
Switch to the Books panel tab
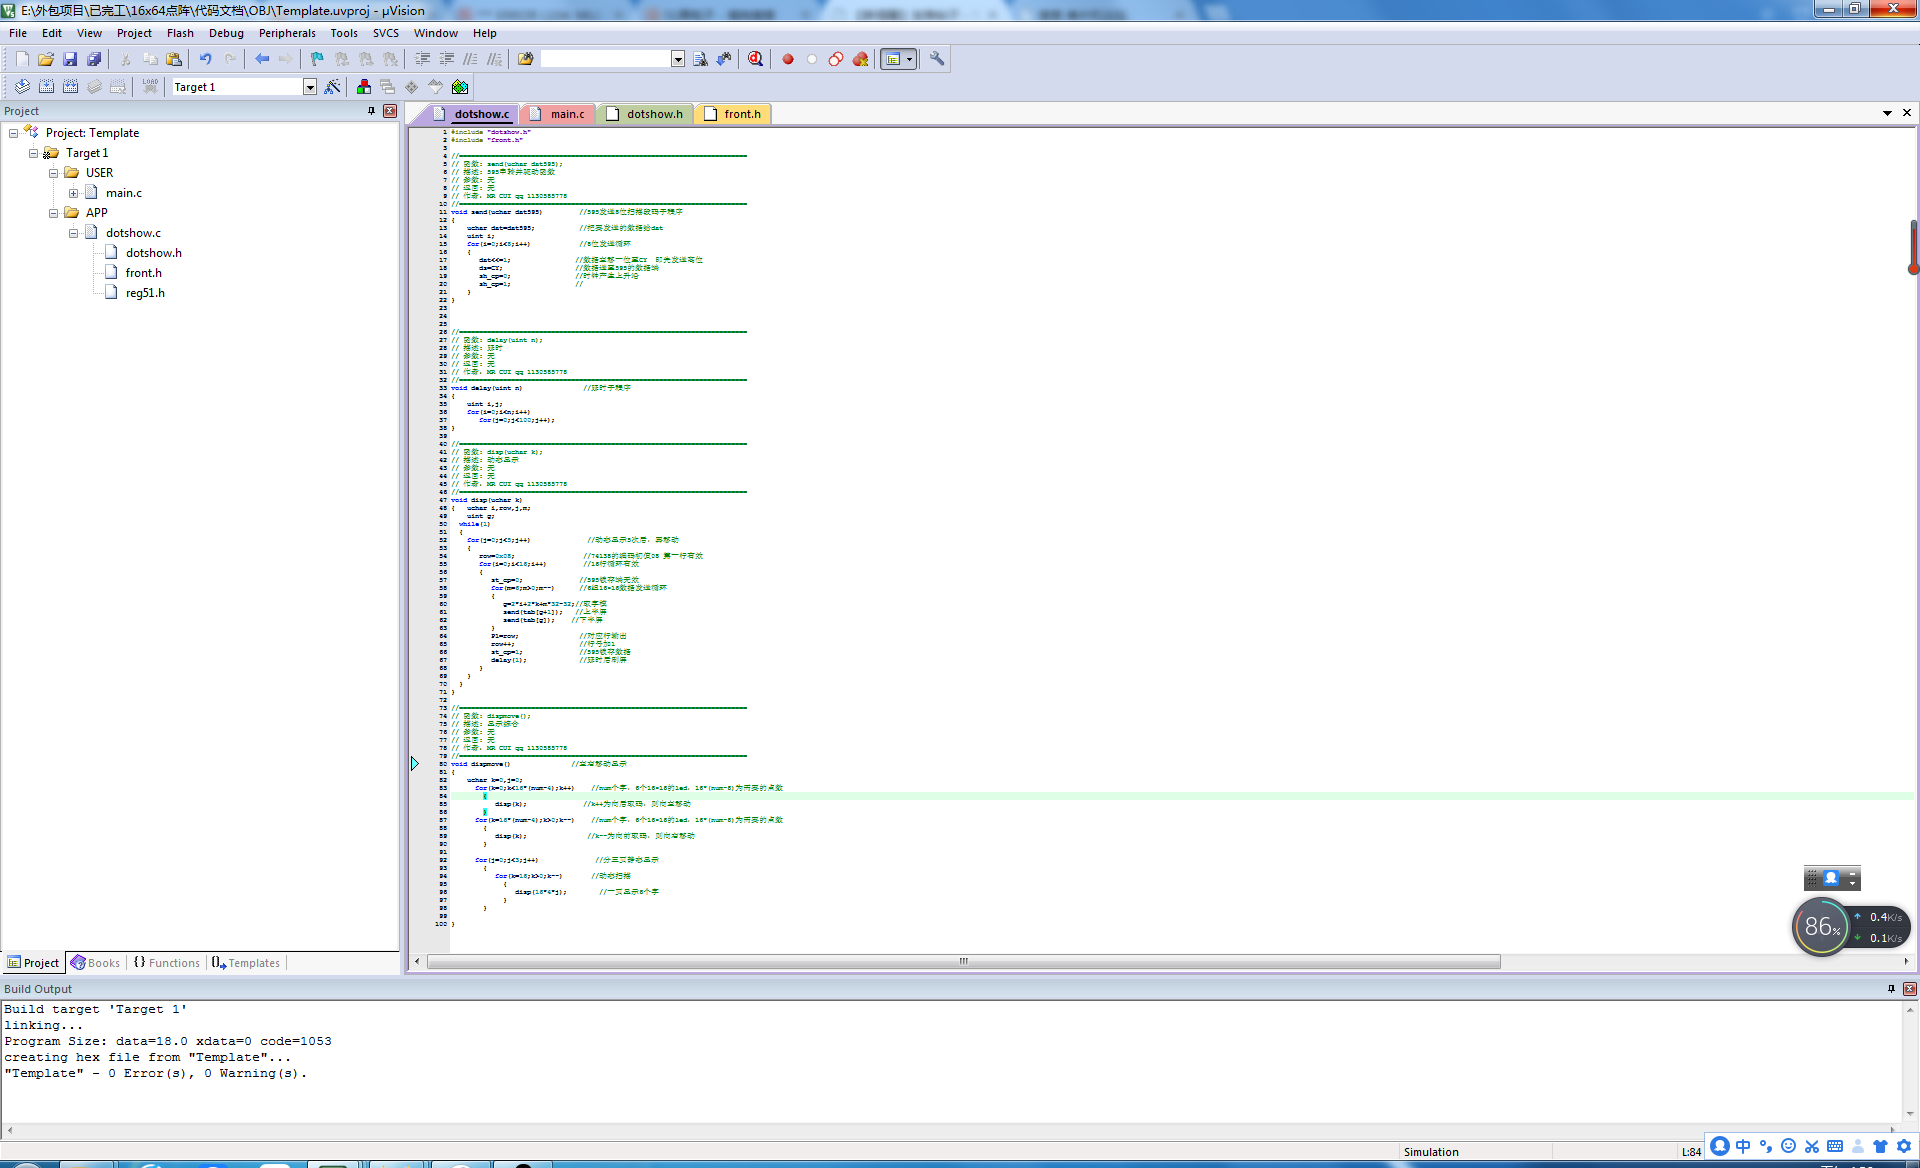click(95, 963)
